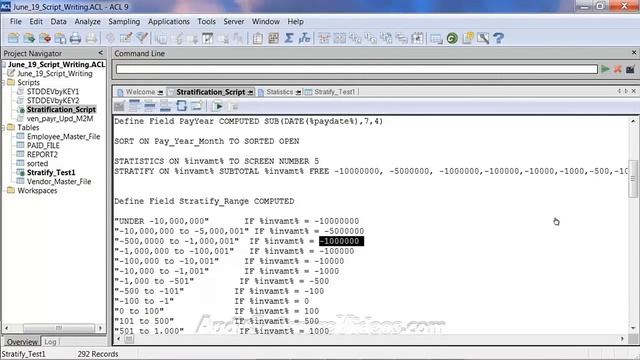
Task: Click the print icon in main toolbar
Action: 76,38
